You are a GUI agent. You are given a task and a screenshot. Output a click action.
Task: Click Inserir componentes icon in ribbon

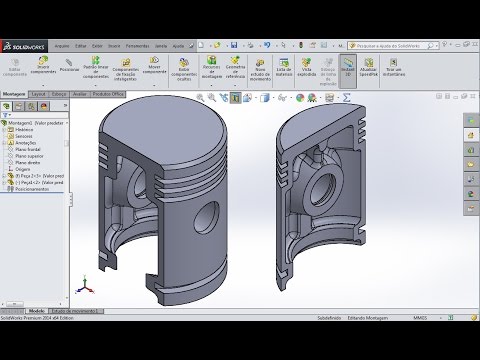pyautogui.click(x=43, y=61)
